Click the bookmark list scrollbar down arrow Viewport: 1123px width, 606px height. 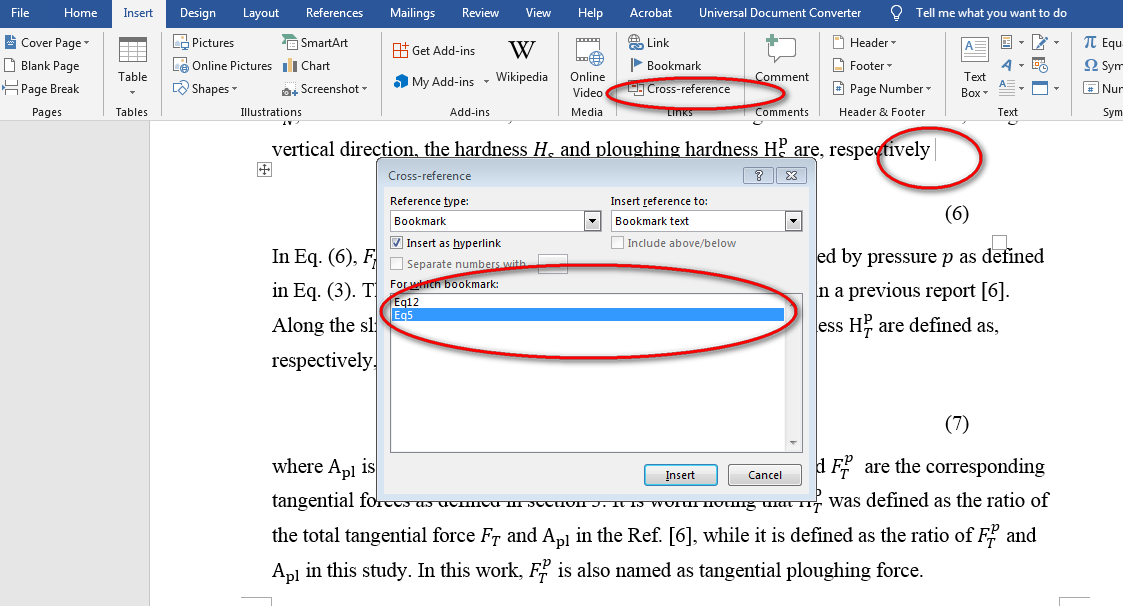pyautogui.click(x=793, y=443)
